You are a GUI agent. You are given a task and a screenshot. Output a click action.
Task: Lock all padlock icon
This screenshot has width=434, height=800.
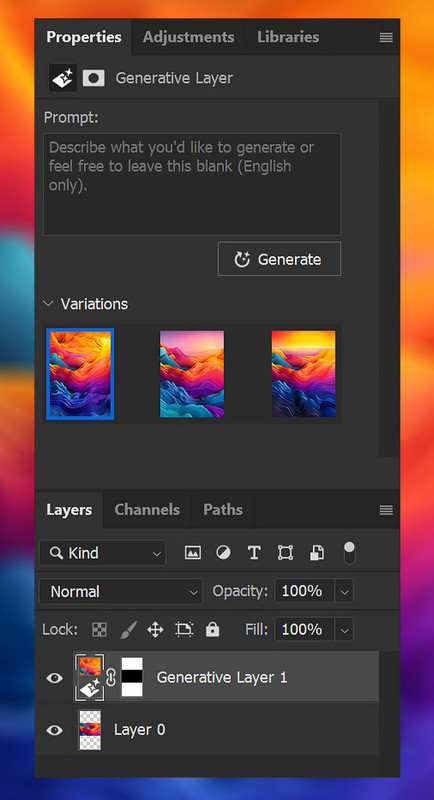click(212, 630)
